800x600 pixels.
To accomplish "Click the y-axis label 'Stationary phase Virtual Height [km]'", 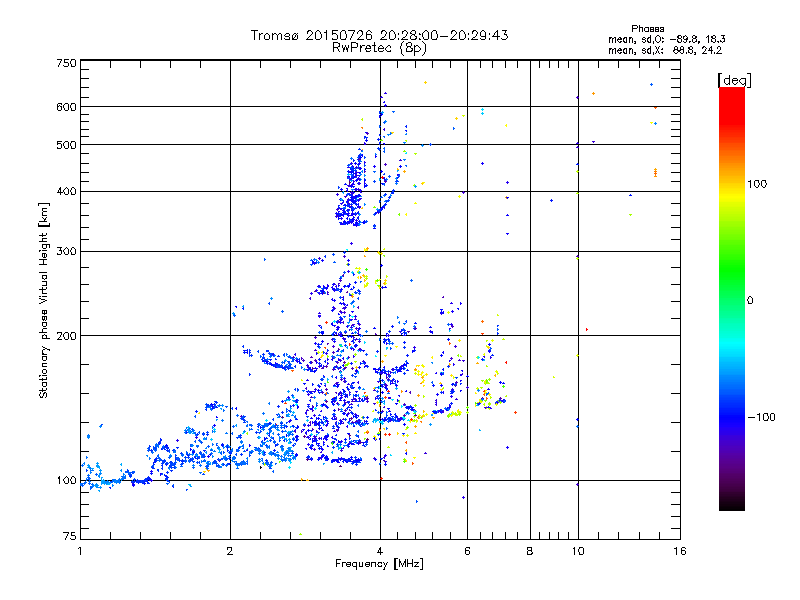I will pyautogui.click(x=43, y=300).
